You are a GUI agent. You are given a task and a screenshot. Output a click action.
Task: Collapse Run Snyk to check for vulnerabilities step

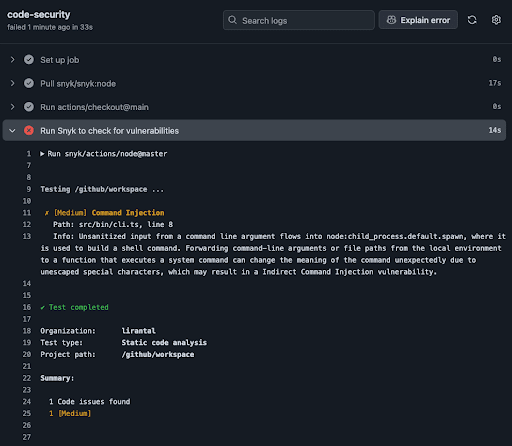click(x=13, y=131)
